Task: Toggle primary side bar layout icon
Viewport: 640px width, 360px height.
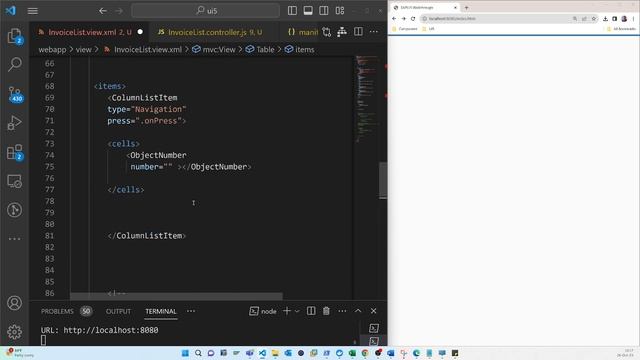Action: [292, 11]
